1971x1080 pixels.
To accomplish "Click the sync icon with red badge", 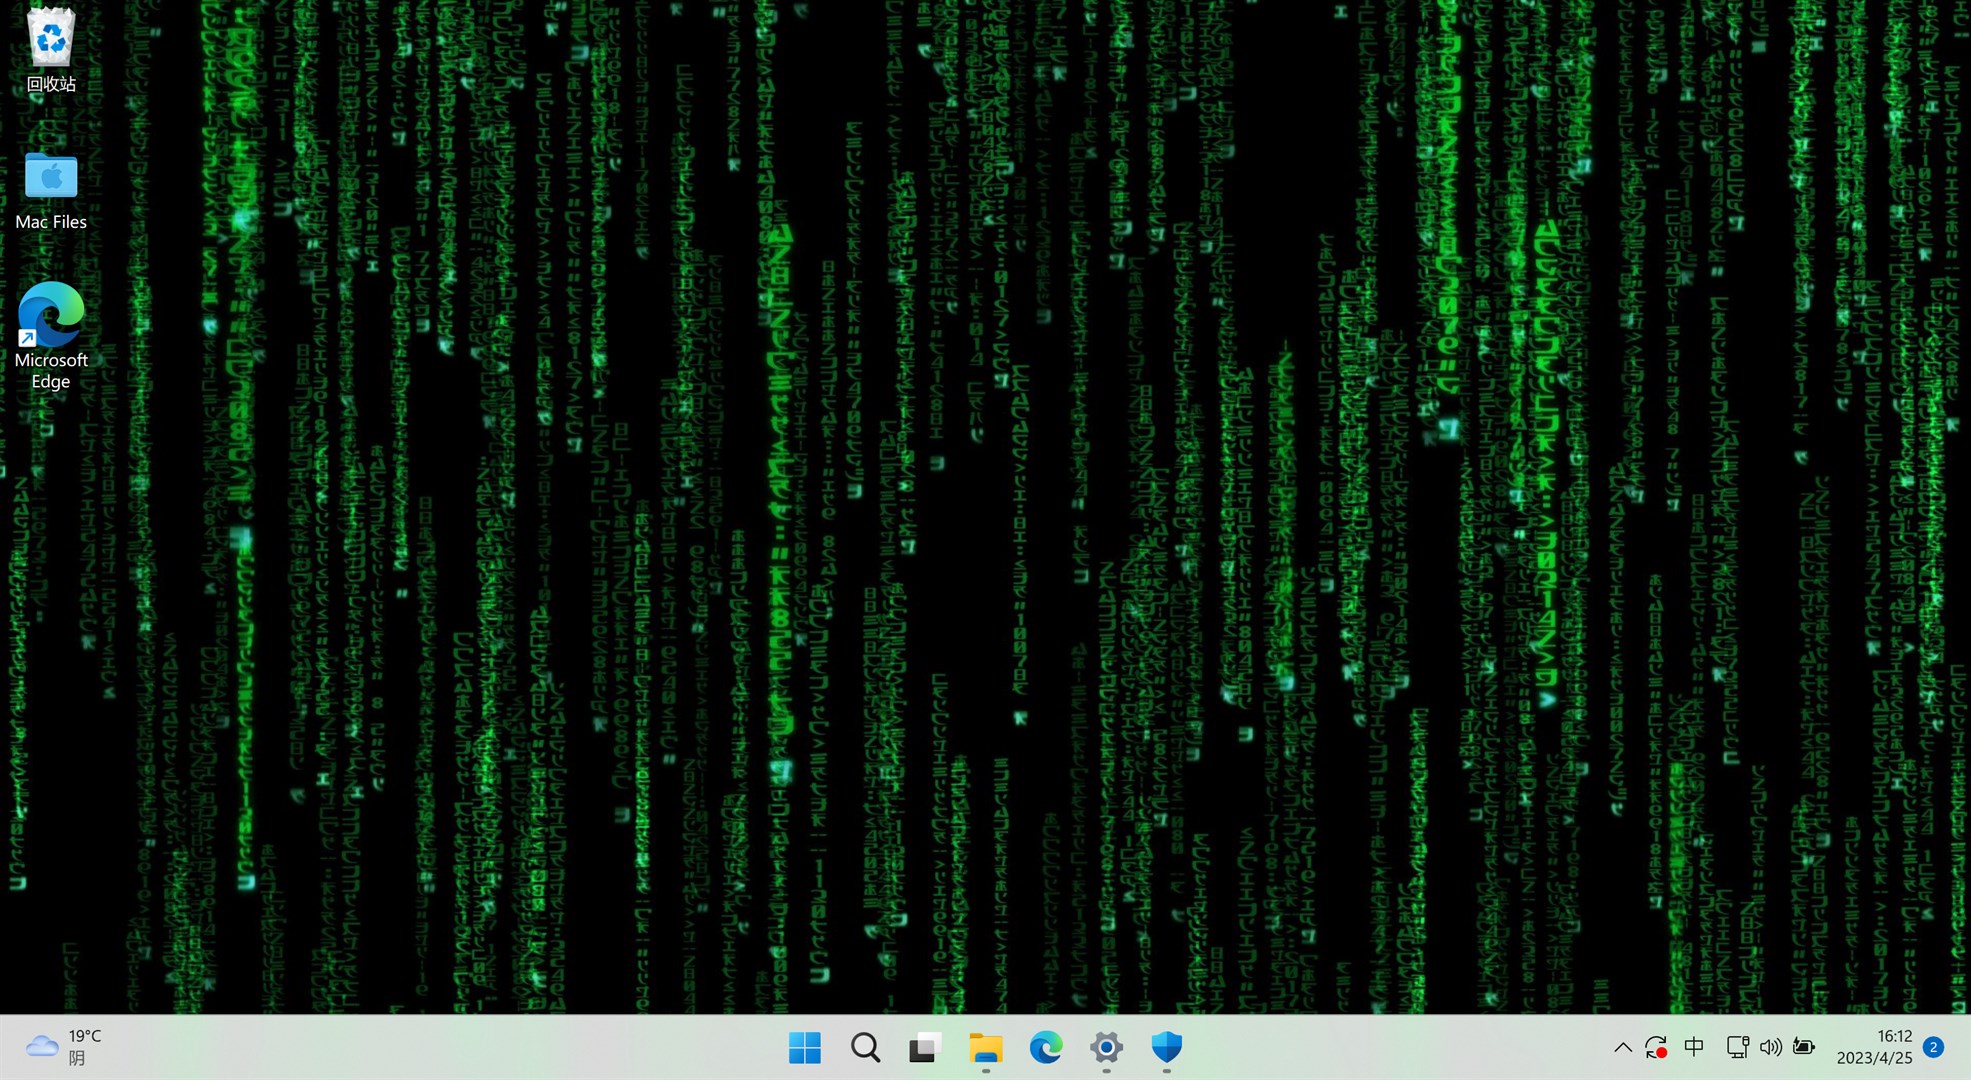I will coord(1656,1047).
